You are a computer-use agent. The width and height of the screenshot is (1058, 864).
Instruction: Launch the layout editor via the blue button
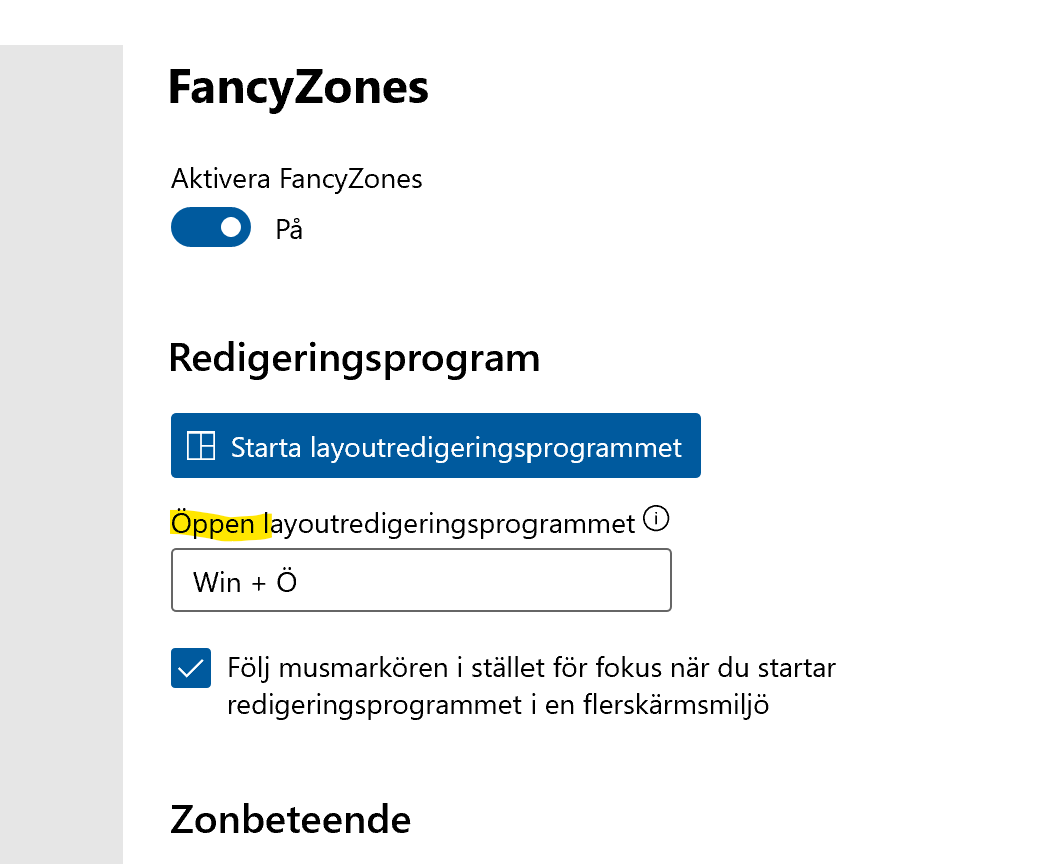(436, 445)
